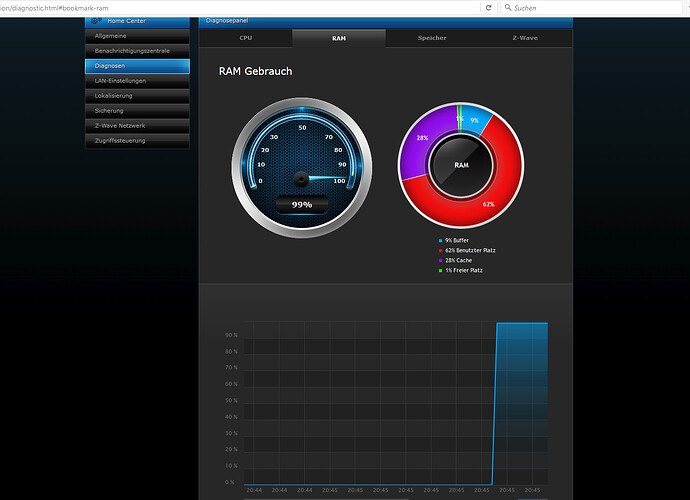Open Allgemeine in the sidebar
The width and height of the screenshot is (690, 500).
point(137,35)
